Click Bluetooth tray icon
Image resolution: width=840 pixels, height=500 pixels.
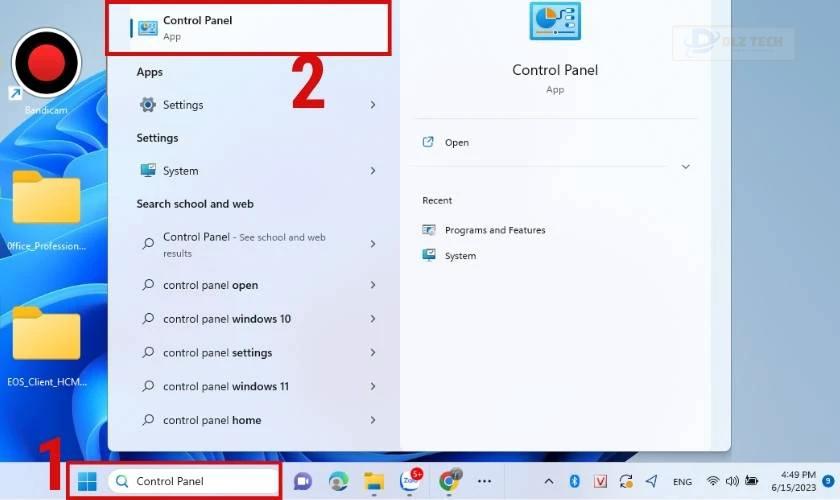click(x=574, y=481)
